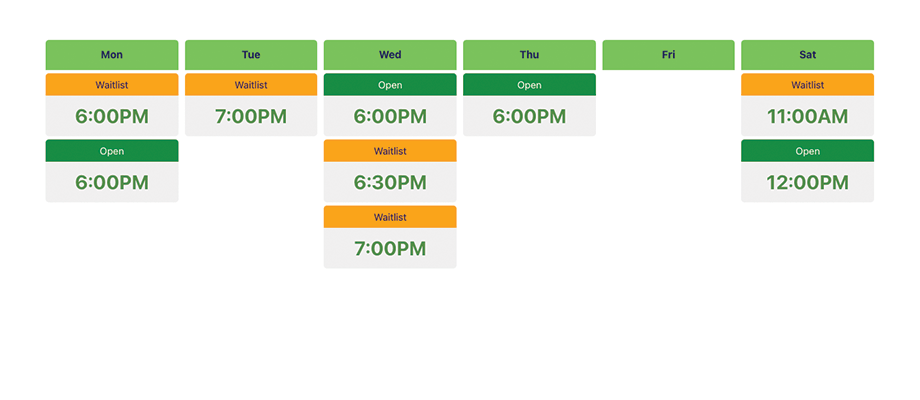The height and width of the screenshot is (400, 920).
Task: Select Saturday's 11:00AM time
Action: 807,116
